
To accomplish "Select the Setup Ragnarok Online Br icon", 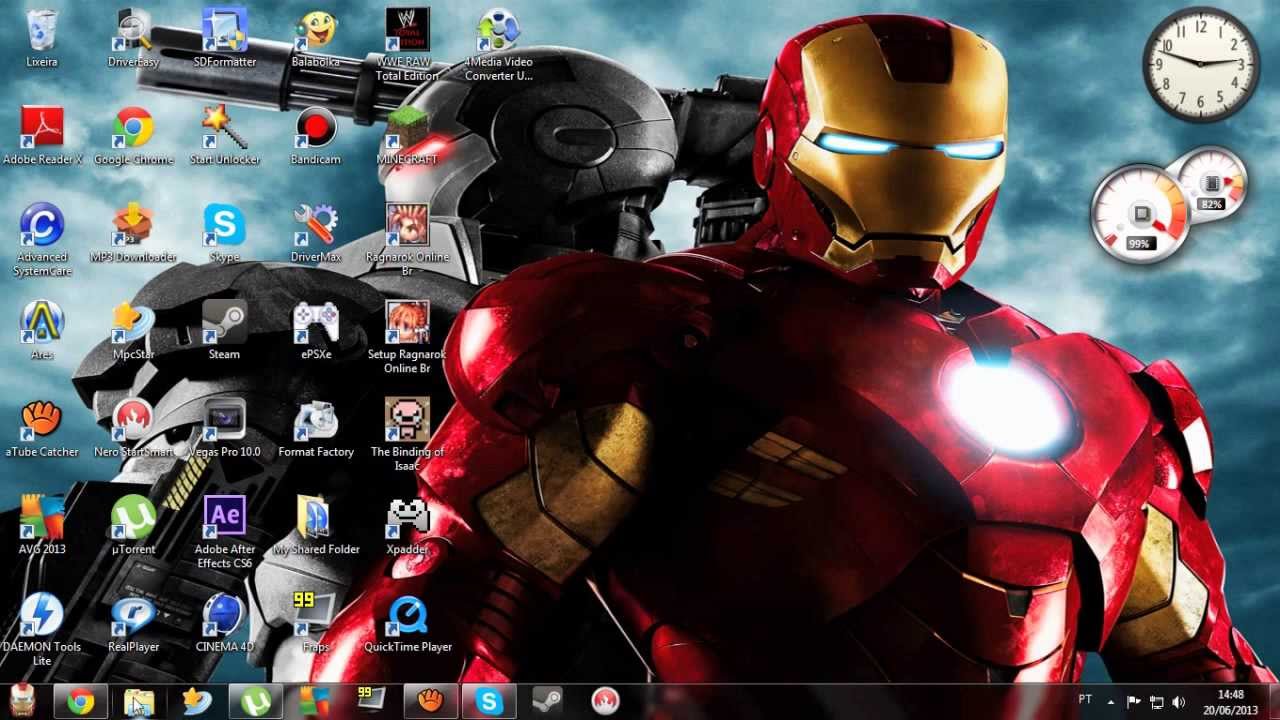I will pyautogui.click(x=407, y=338).
